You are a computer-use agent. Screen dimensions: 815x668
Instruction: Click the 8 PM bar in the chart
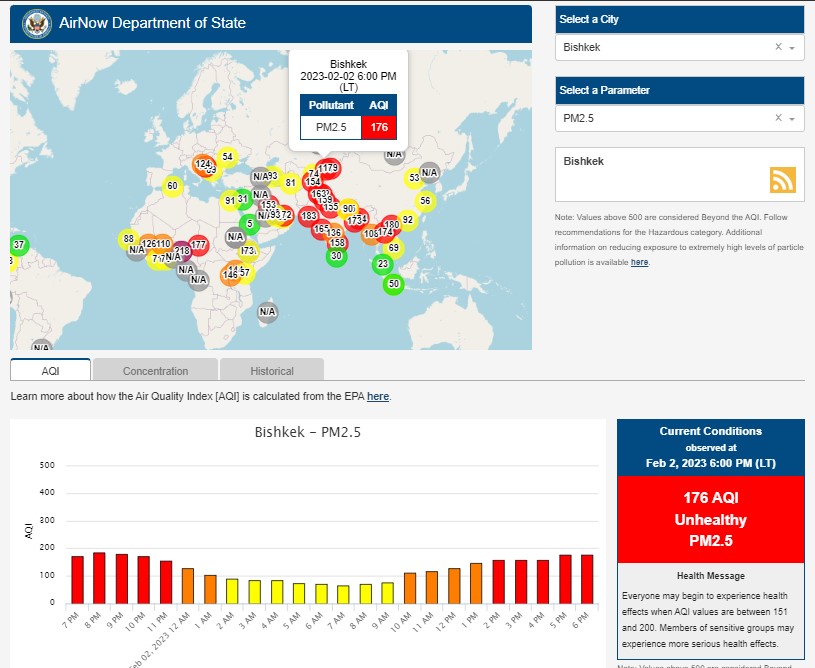99,577
